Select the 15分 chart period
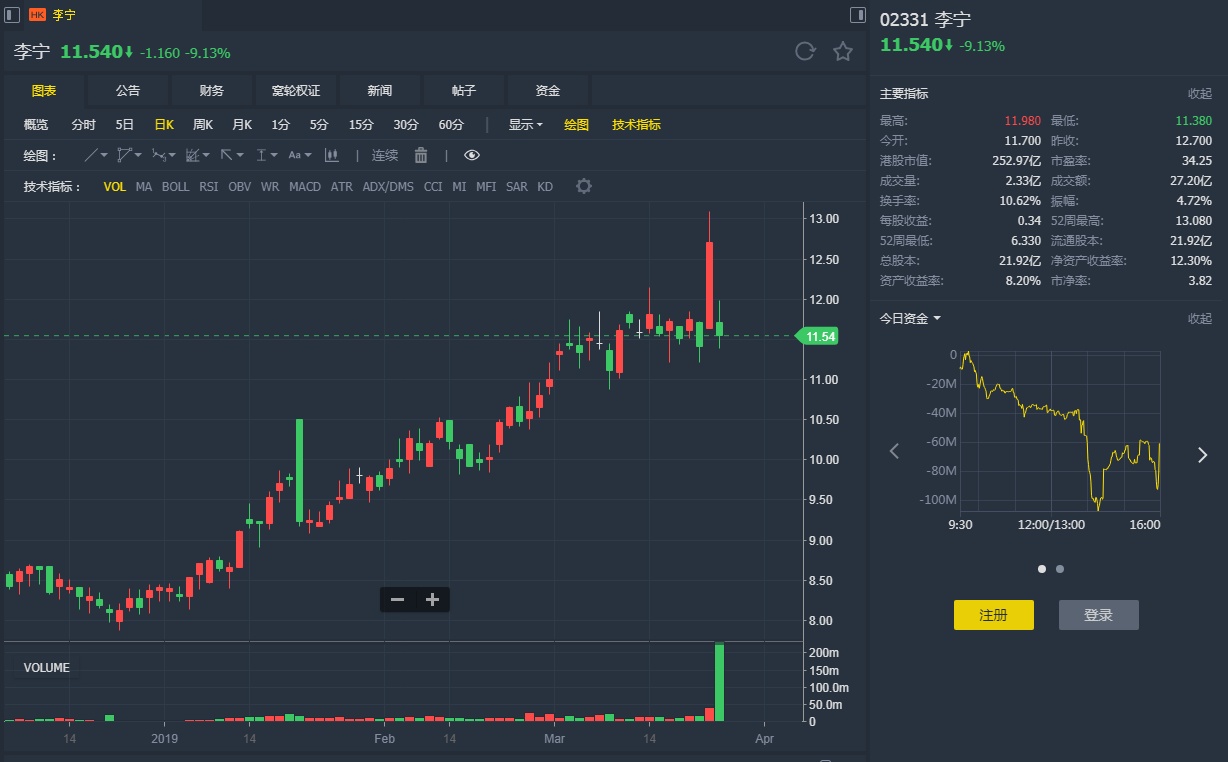This screenshot has width=1228, height=762. coord(361,125)
